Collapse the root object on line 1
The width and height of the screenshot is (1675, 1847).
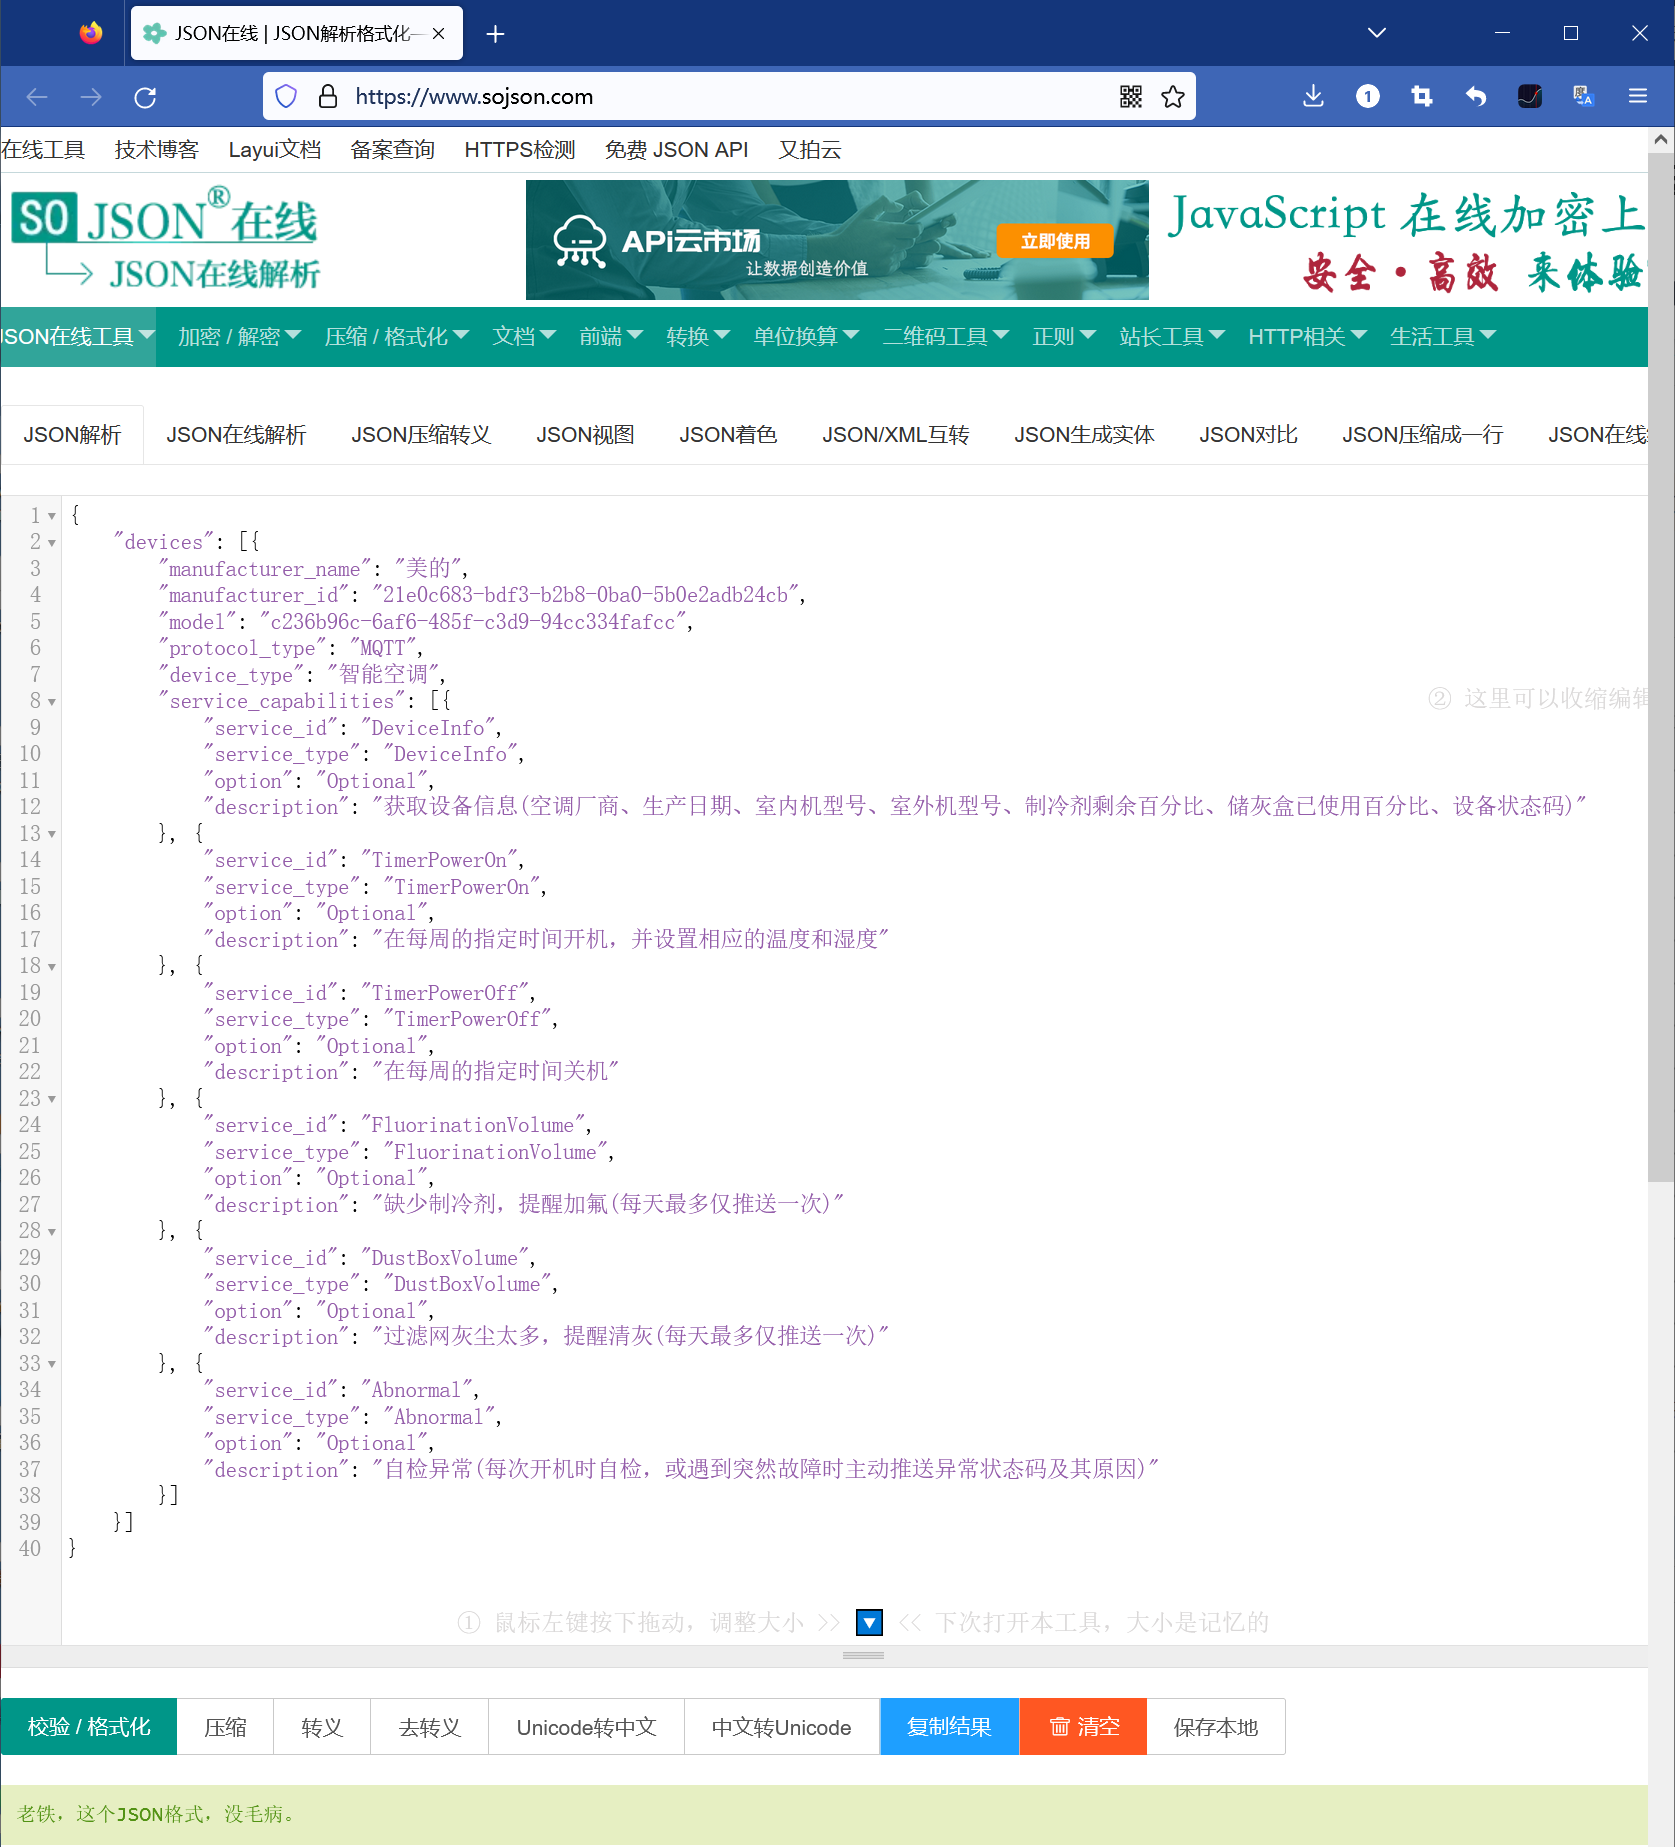coord(52,517)
